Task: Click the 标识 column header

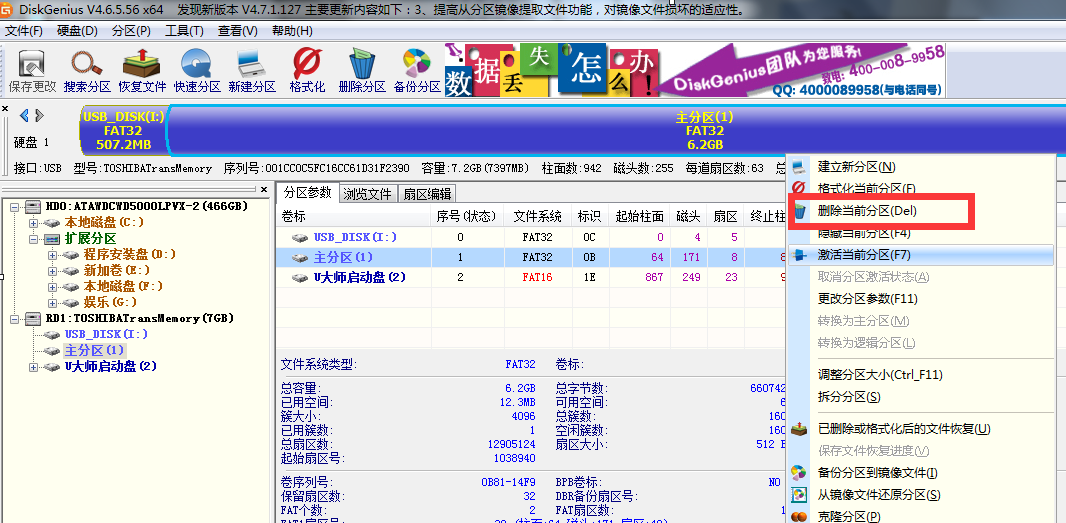Action: point(589,216)
